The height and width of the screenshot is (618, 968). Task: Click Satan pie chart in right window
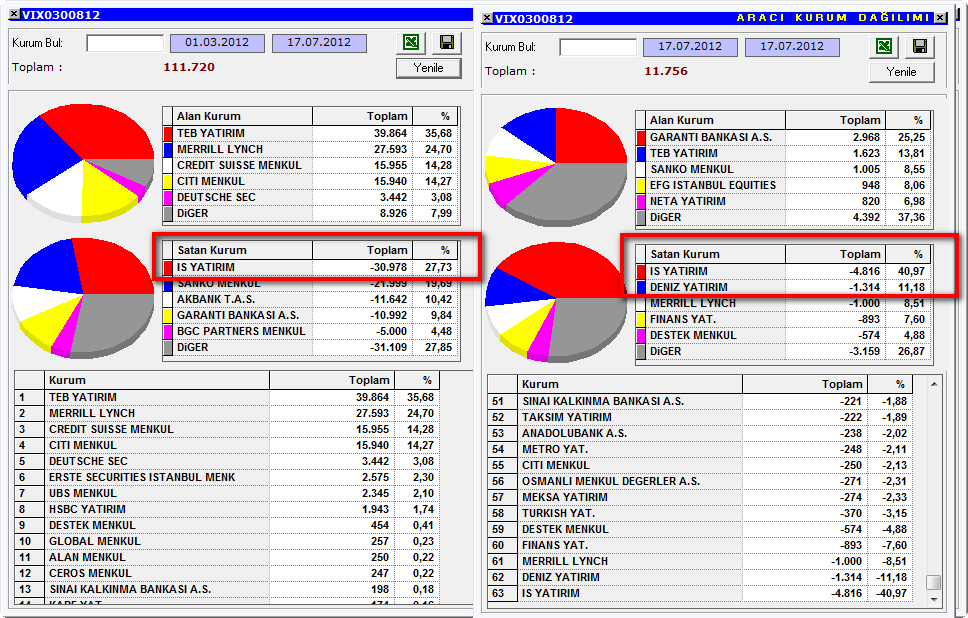556,301
